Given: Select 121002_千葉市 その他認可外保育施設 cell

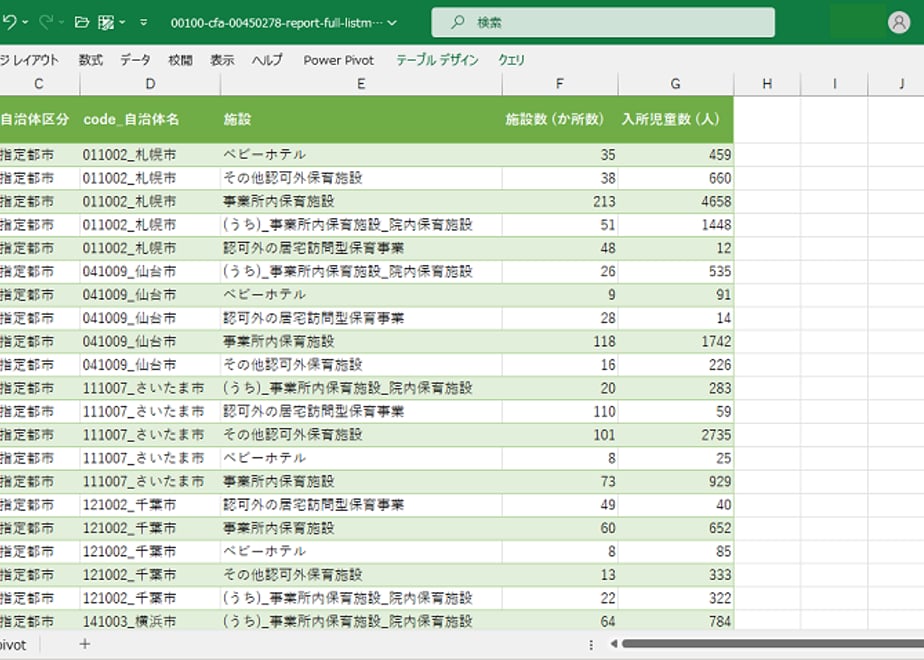Looking at the screenshot, I should [x=361, y=575].
